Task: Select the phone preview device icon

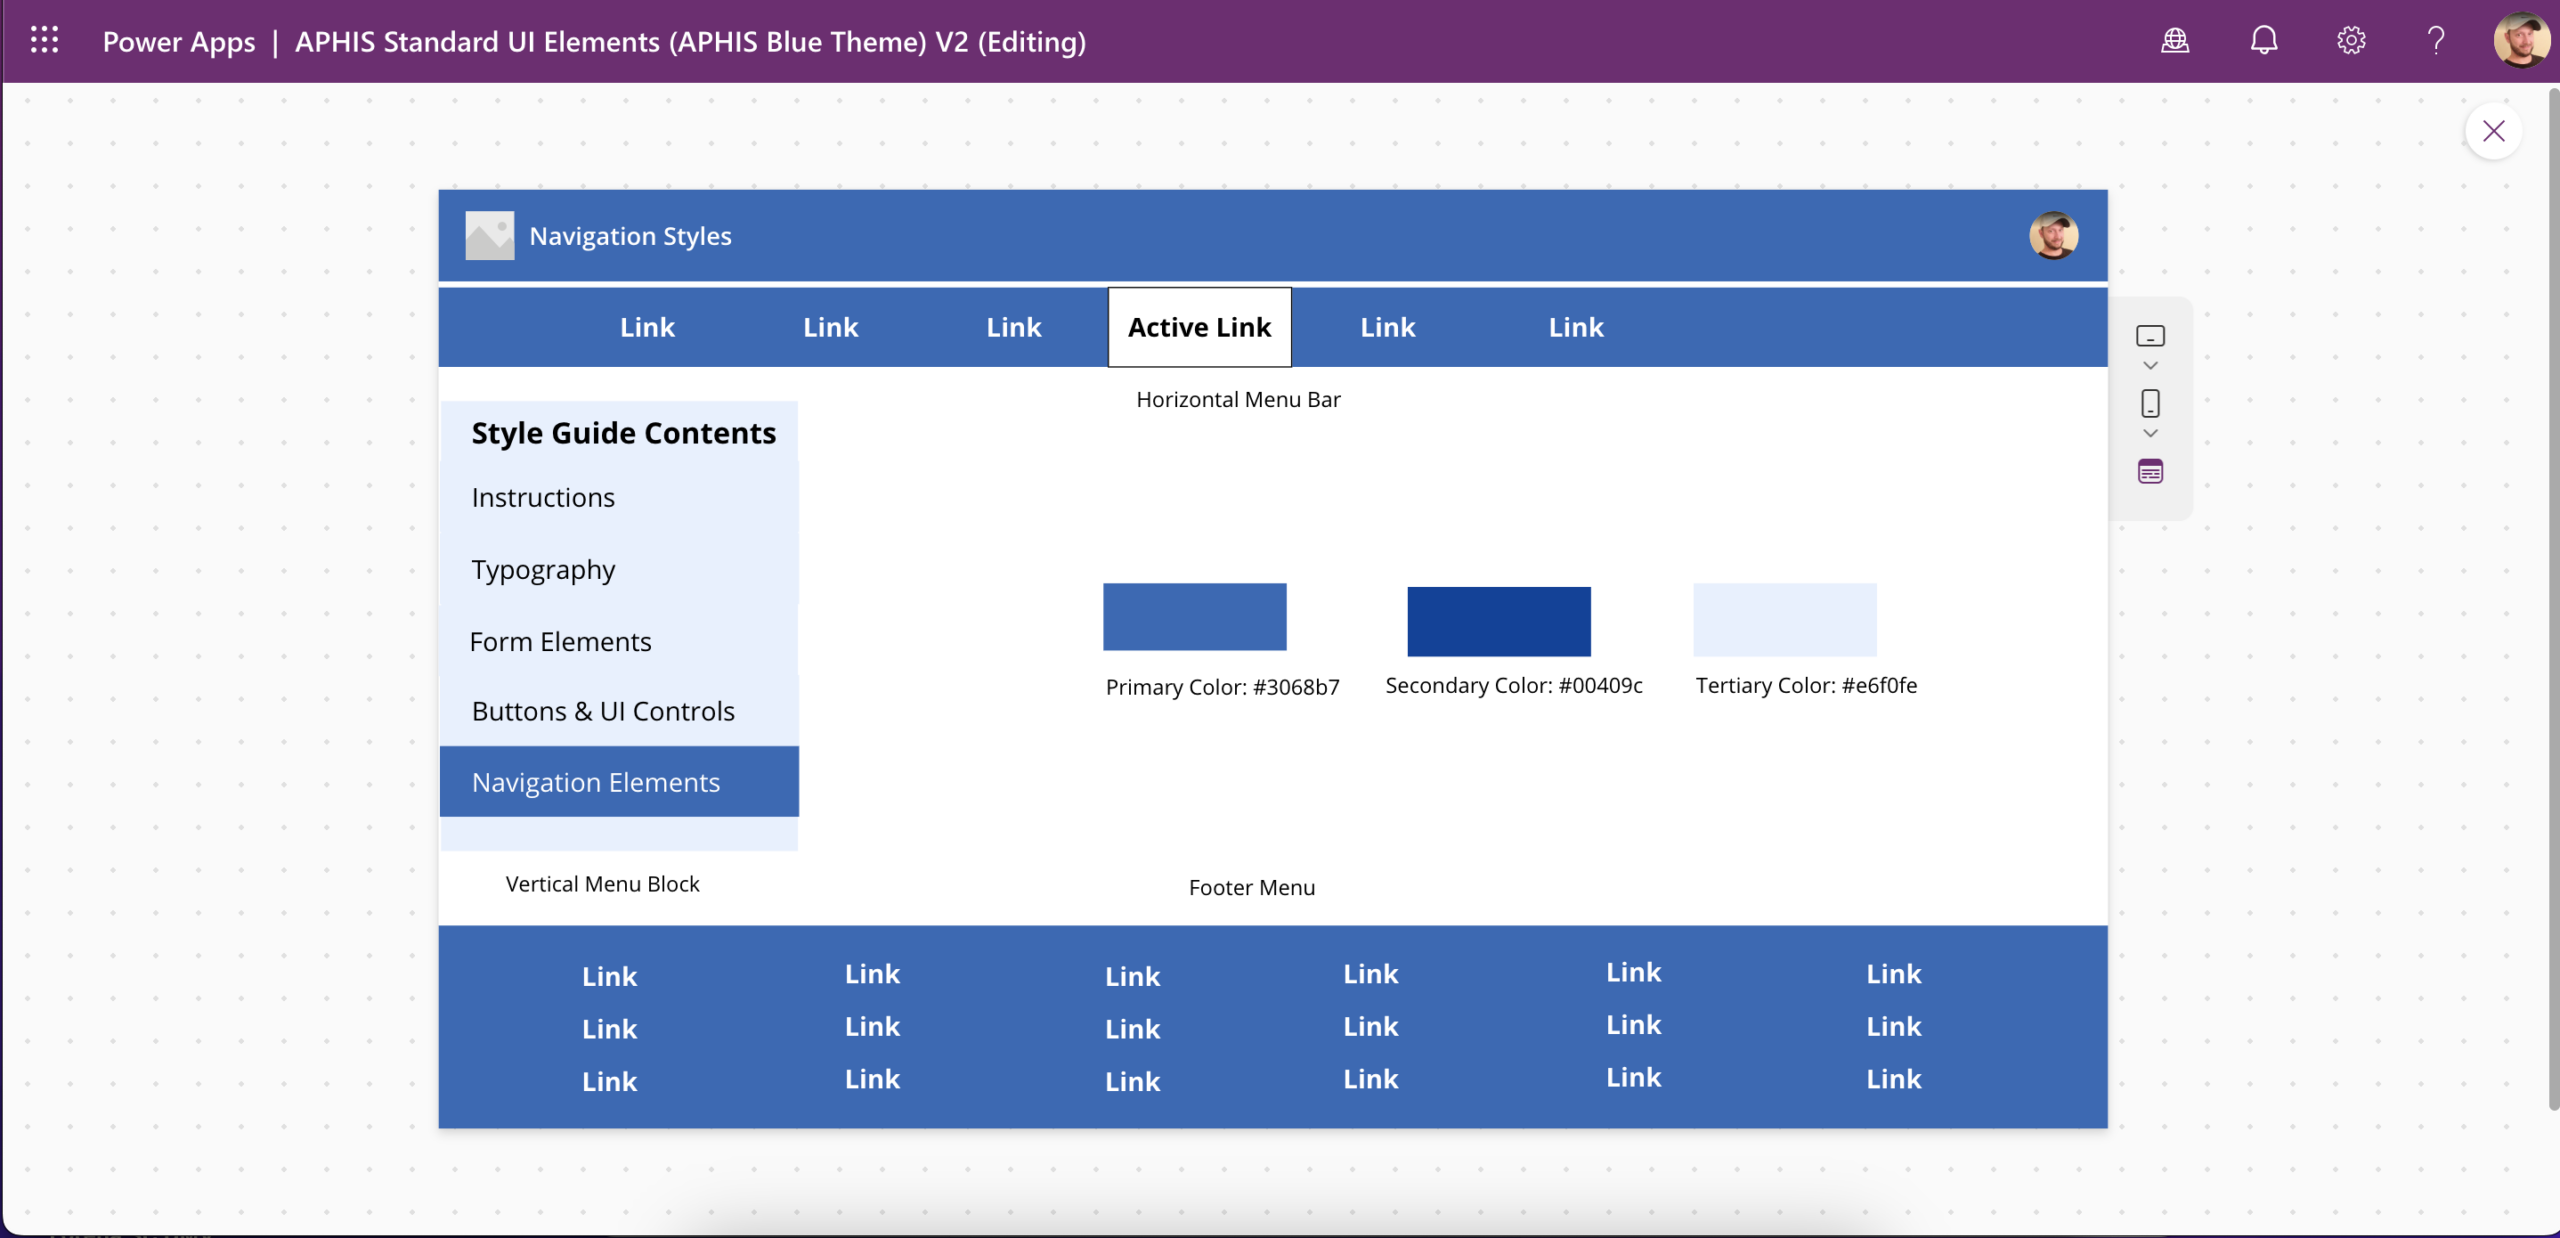Action: tap(2150, 403)
